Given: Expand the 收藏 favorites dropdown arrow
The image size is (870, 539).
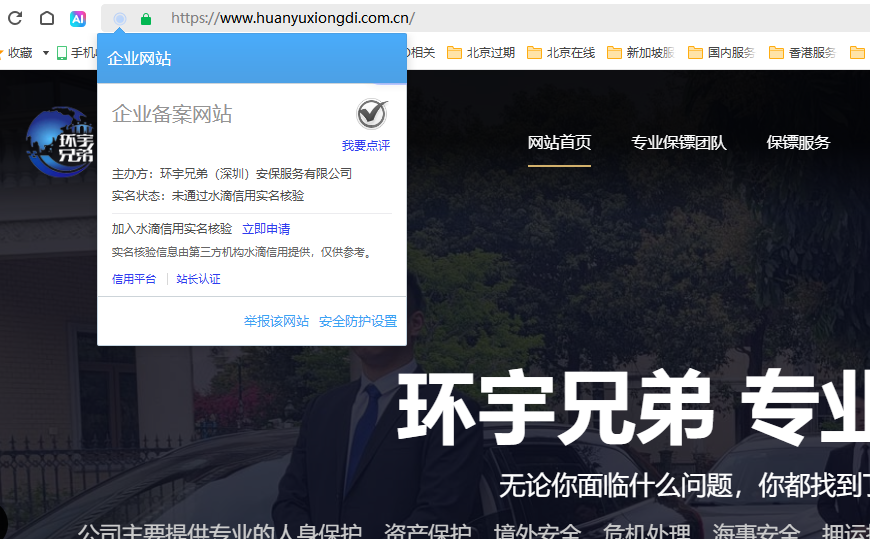Looking at the screenshot, I should [x=46, y=53].
